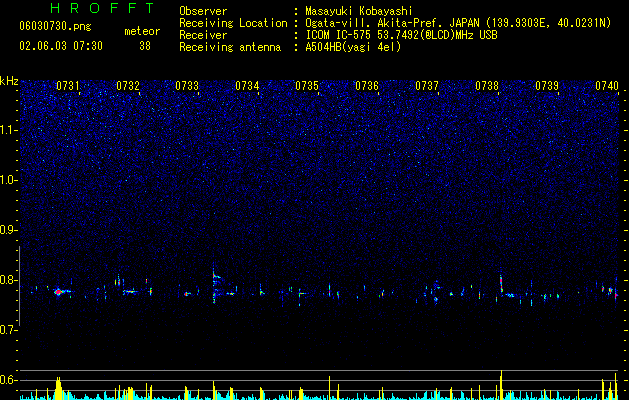Click the date stamp 02.06.03 07:30
The image size is (629, 400).
coord(61,46)
